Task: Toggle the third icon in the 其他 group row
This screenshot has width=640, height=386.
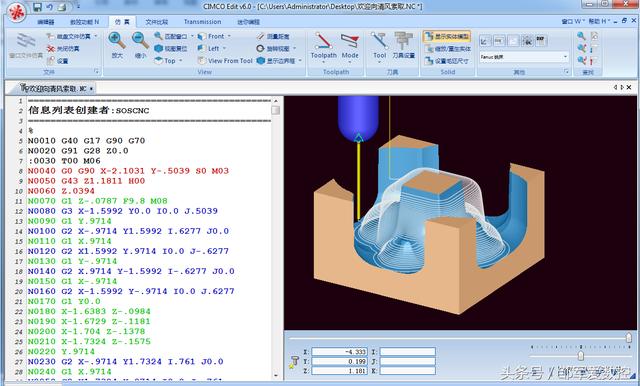Action: tap(513, 40)
